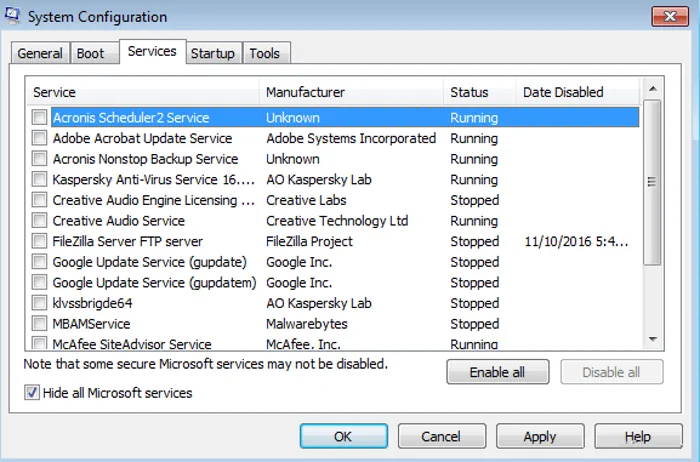This screenshot has height=462, width=700.
Task: Switch to the General tab
Action: tap(40, 54)
